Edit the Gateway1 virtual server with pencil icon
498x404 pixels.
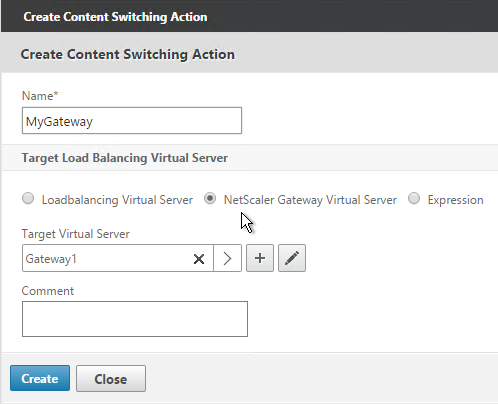[292, 258]
